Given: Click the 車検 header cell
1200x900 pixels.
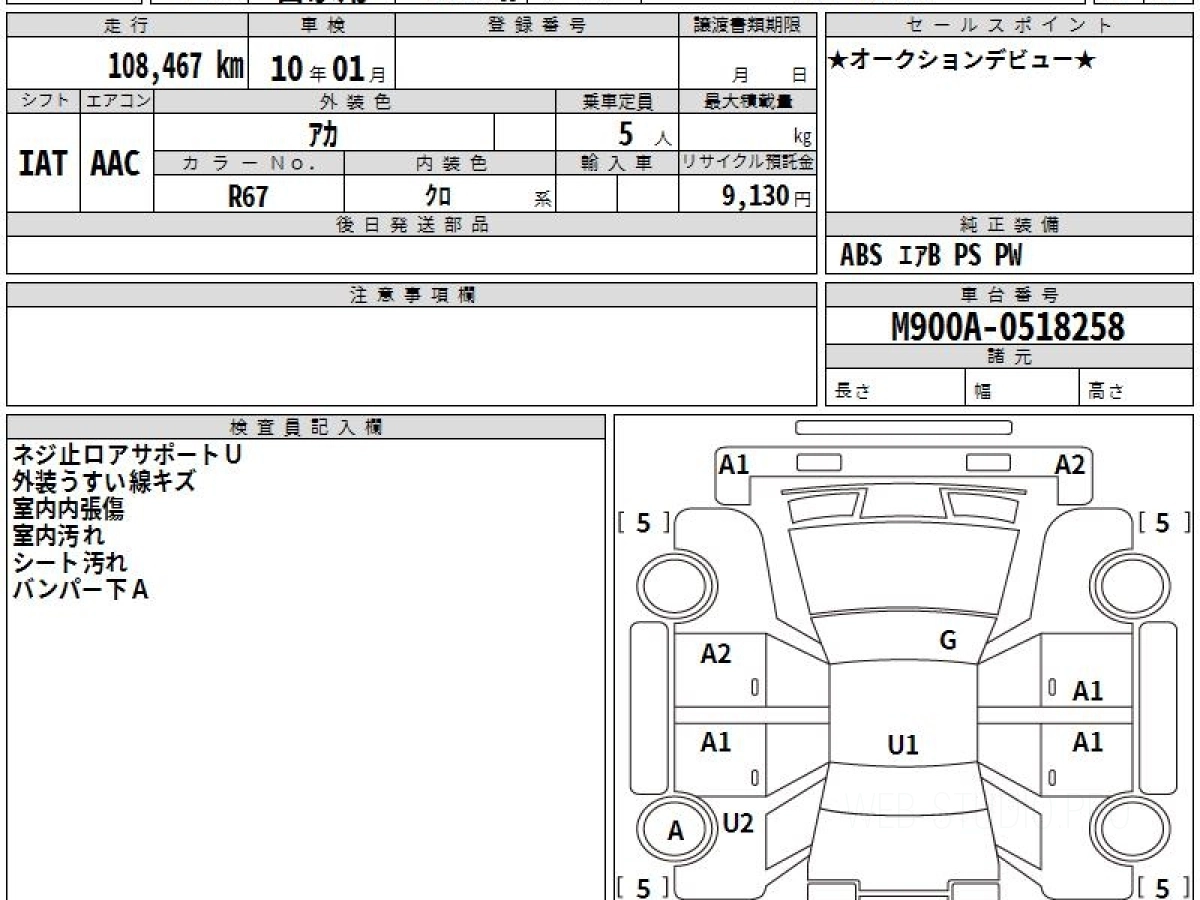Looking at the screenshot, I should (321, 26).
